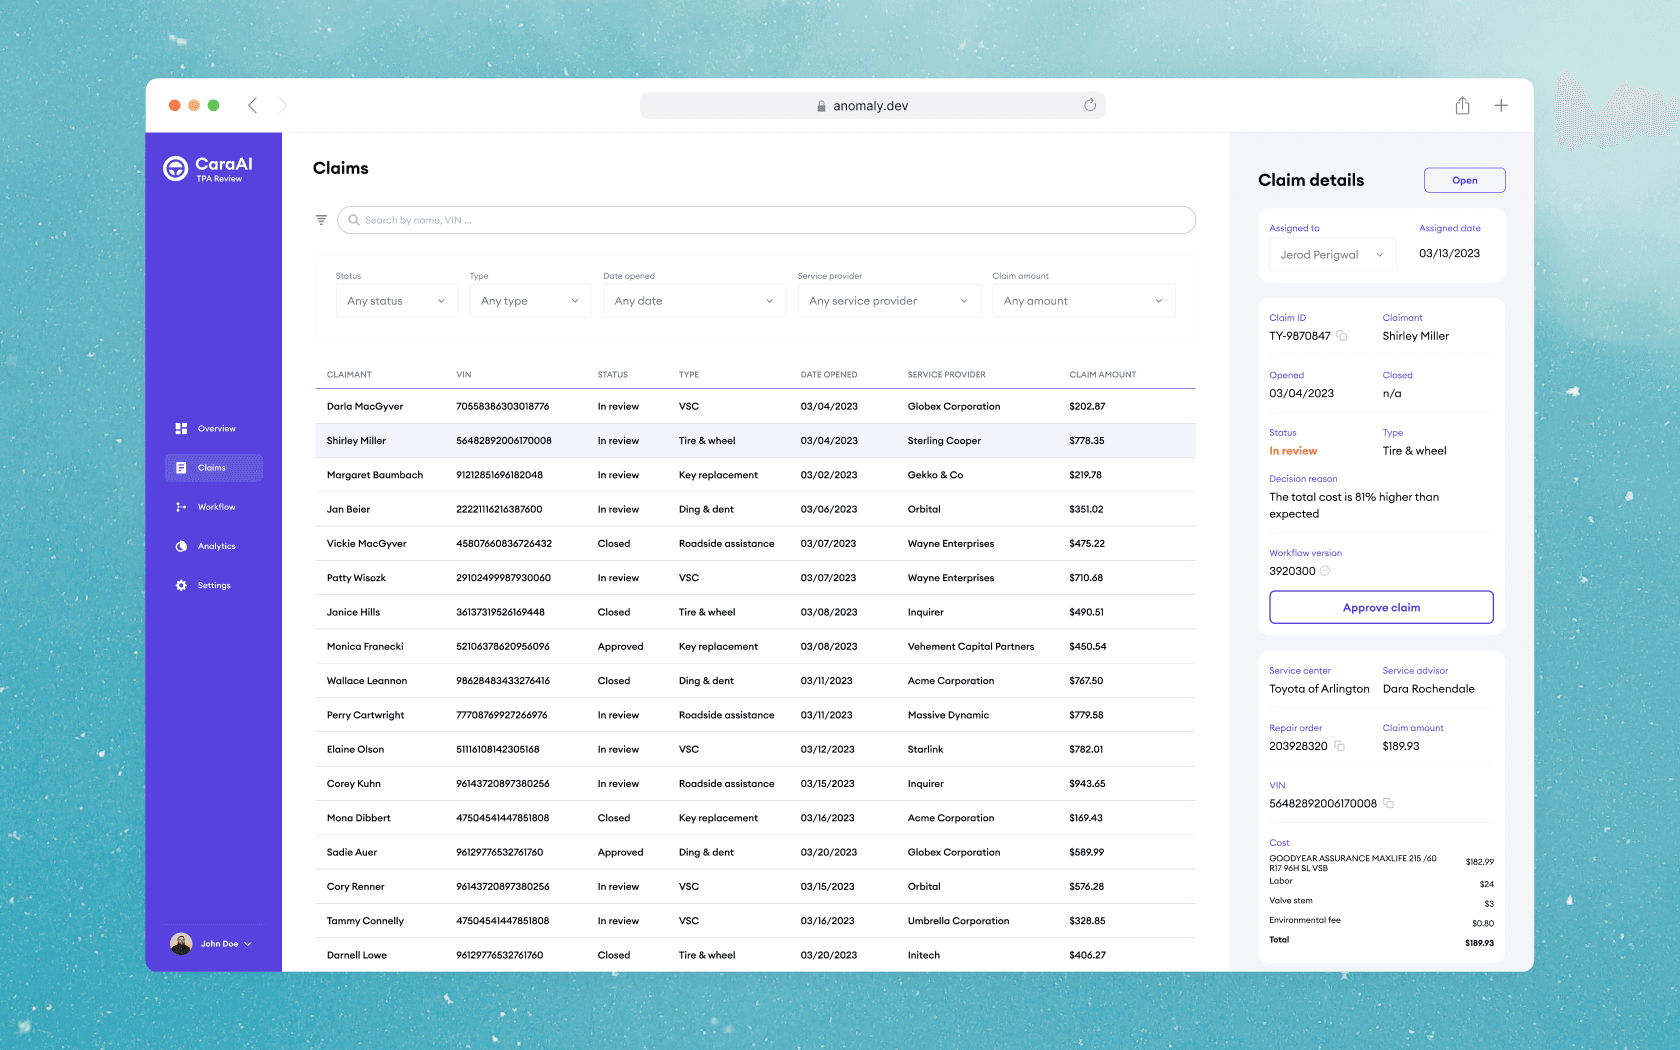Click the browser share icon
Image resolution: width=1680 pixels, height=1050 pixels.
click(x=1462, y=105)
